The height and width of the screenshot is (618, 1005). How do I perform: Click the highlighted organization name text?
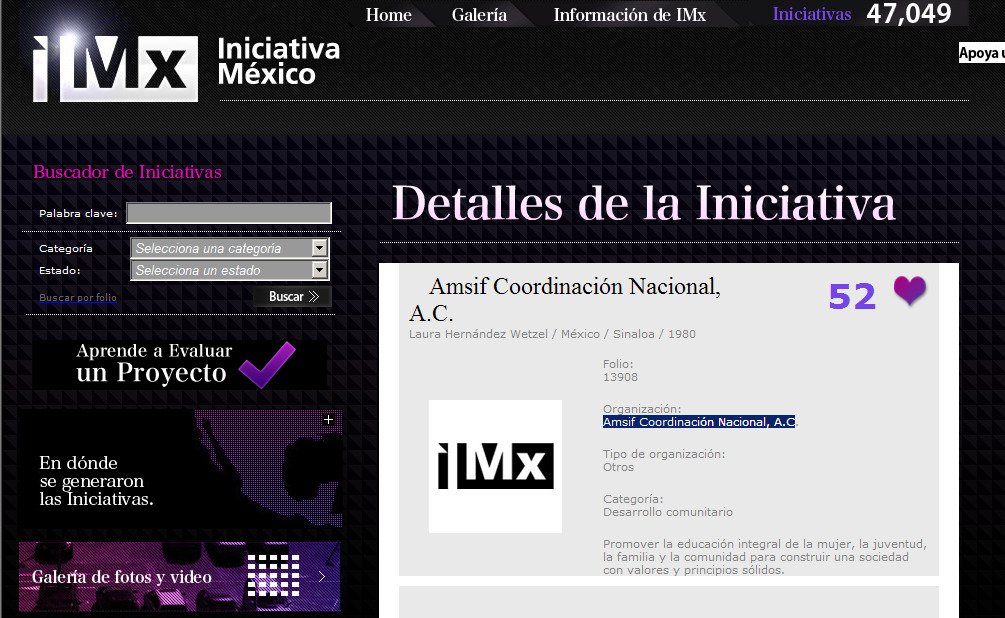click(x=698, y=423)
